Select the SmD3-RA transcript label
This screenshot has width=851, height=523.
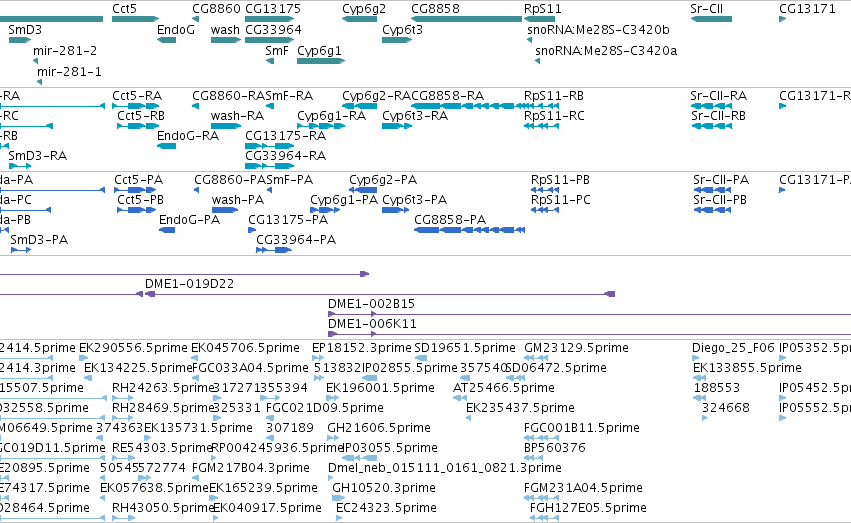point(37,156)
